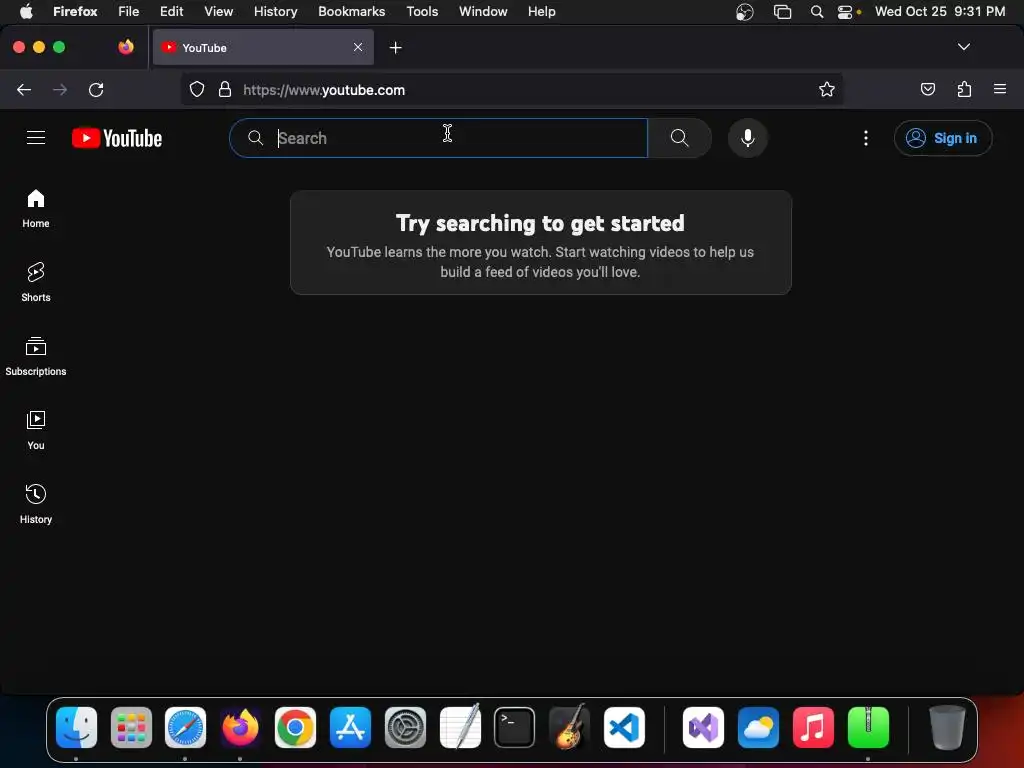Open Spotlight search in menu bar
Screen dimensions: 1024x768
pos(816,11)
